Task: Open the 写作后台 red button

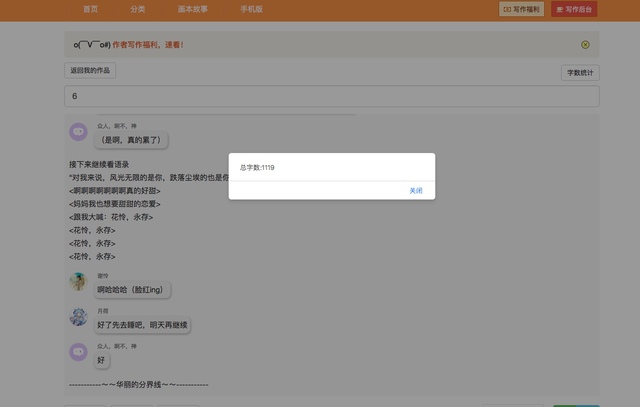Action: 573,9
